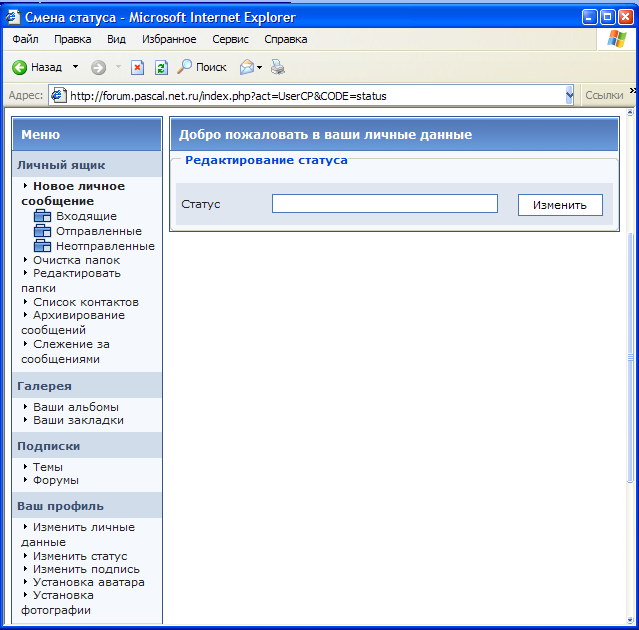This screenshot has height=630, width=639.
Task: Click the Статус text input field
Action: coord(384,204)
